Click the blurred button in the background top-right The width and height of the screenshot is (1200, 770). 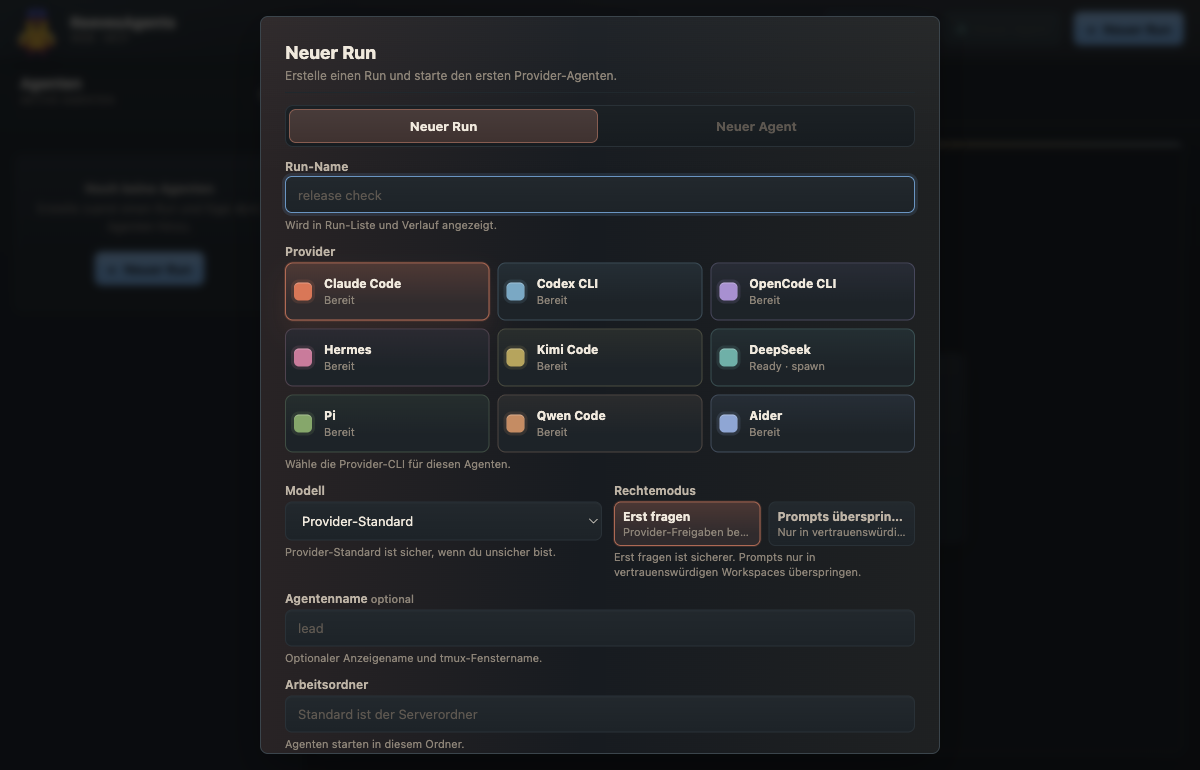[1127, 30]
